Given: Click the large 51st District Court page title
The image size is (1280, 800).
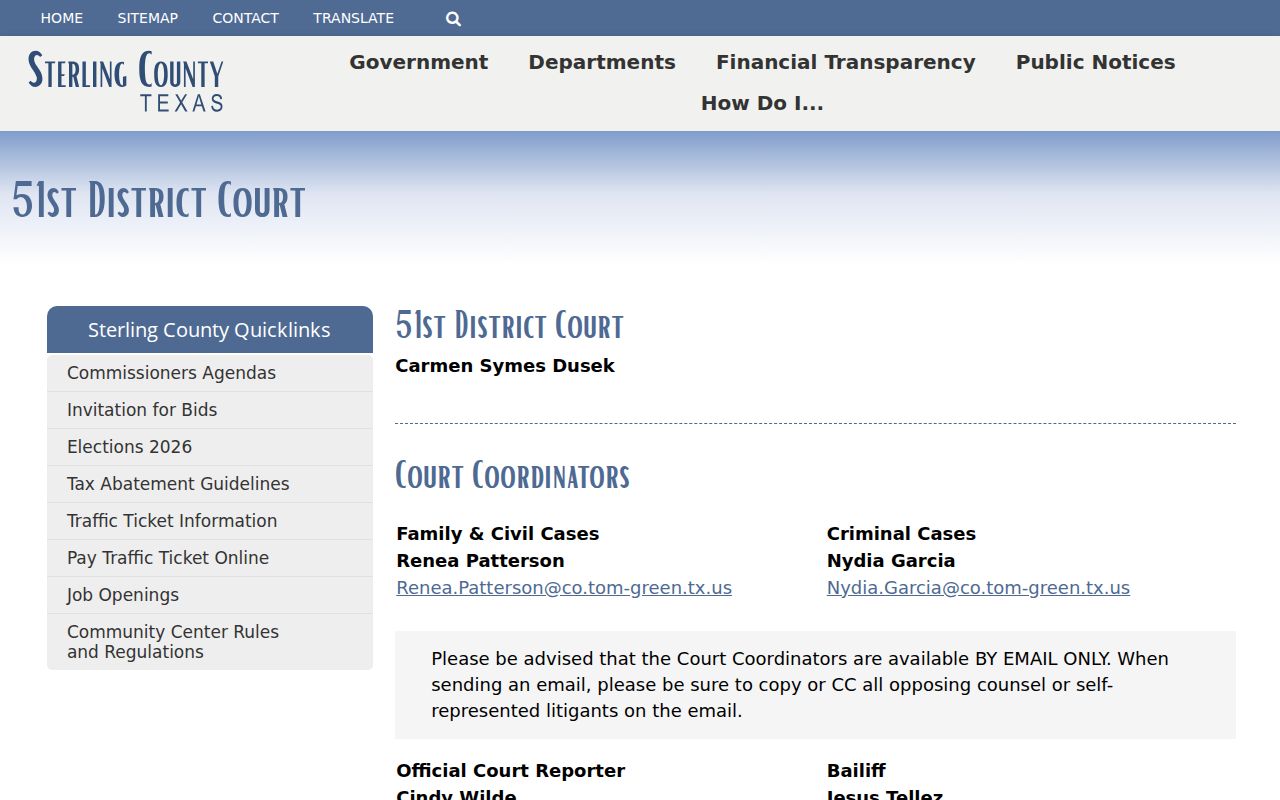Looking at the screenshot, I should tap(158, 201).
